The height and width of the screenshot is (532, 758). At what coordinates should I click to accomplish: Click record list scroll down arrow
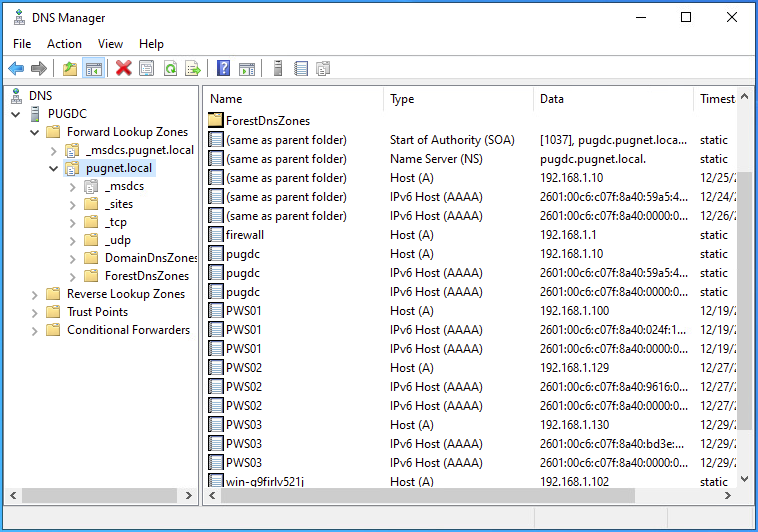744,479
